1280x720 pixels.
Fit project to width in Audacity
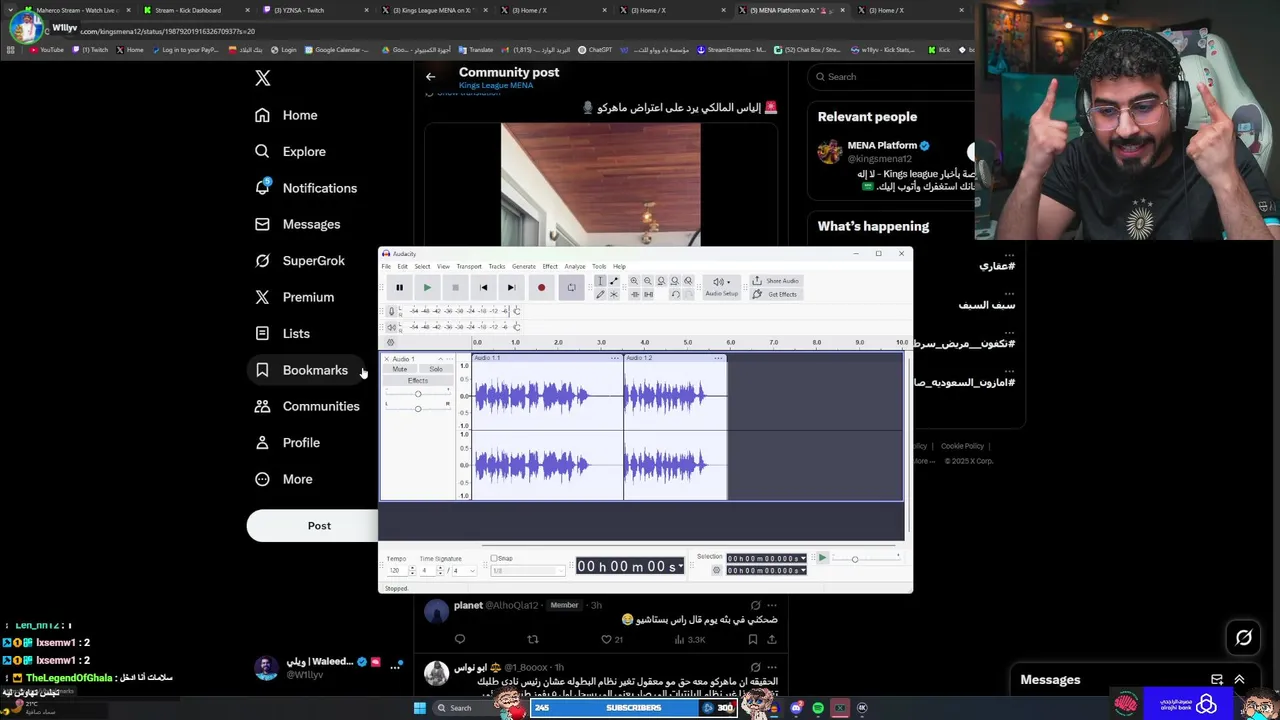click(675, 281)
